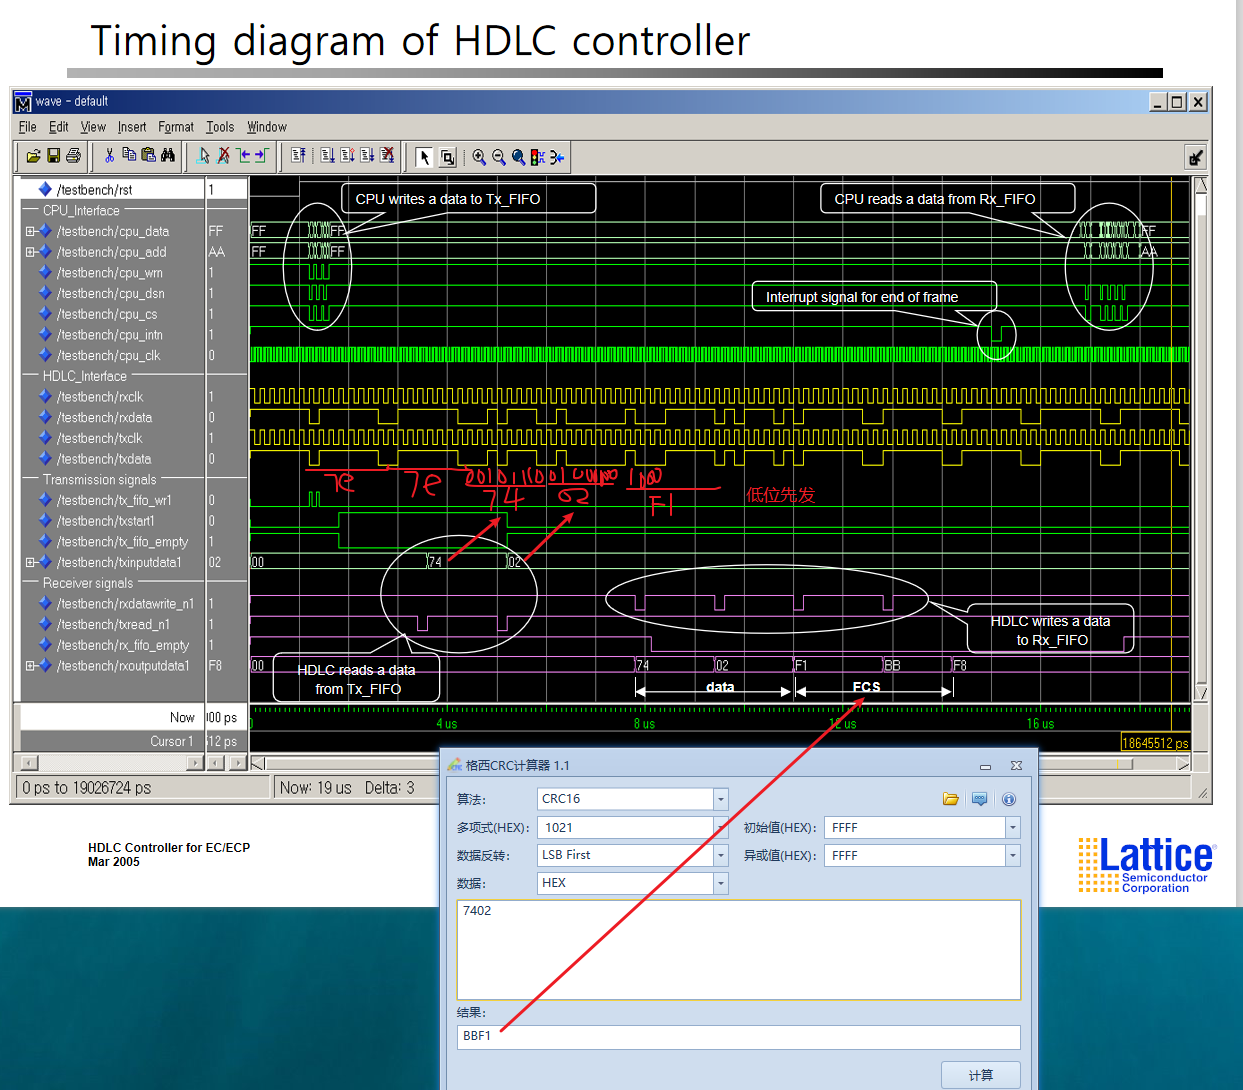Viewport: 1243px width, 1090px height.
Task: Open a file with the CRC calculator folder icon
Action: point(951,799)
